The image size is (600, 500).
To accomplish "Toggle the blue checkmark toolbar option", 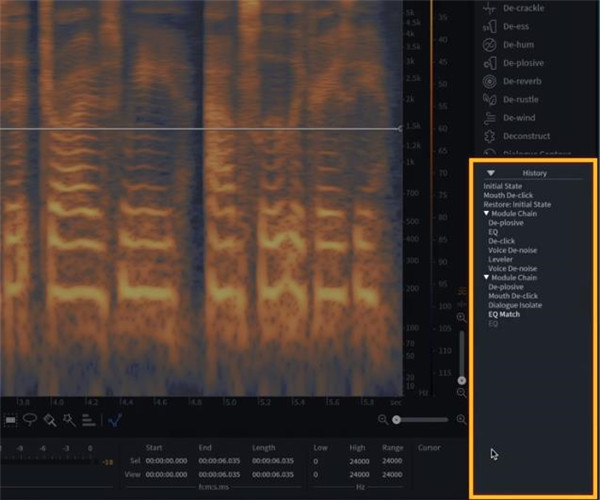I will click(115, 421).
